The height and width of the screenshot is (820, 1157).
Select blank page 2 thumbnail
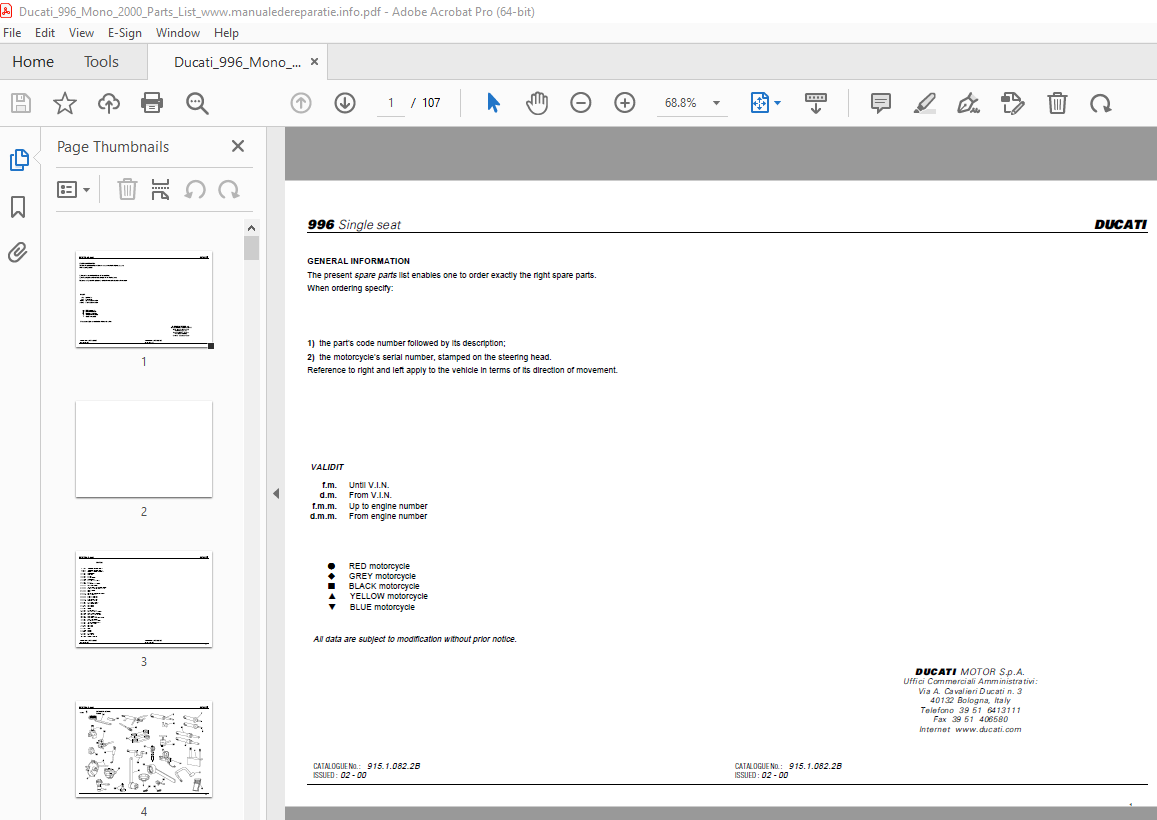point(144,449)
